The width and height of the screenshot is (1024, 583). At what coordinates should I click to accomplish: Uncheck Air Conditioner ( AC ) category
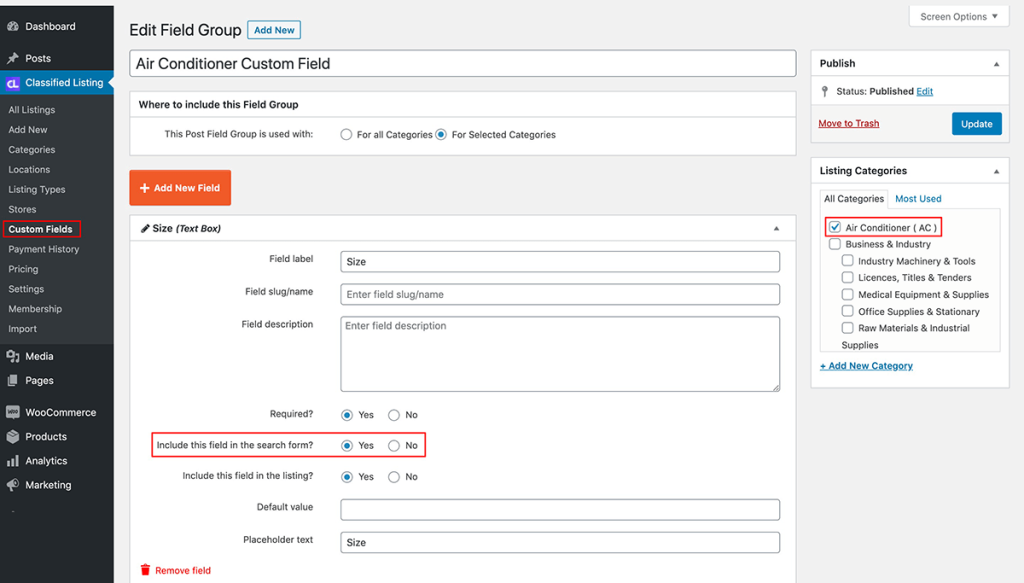click(x=835, y=227)
